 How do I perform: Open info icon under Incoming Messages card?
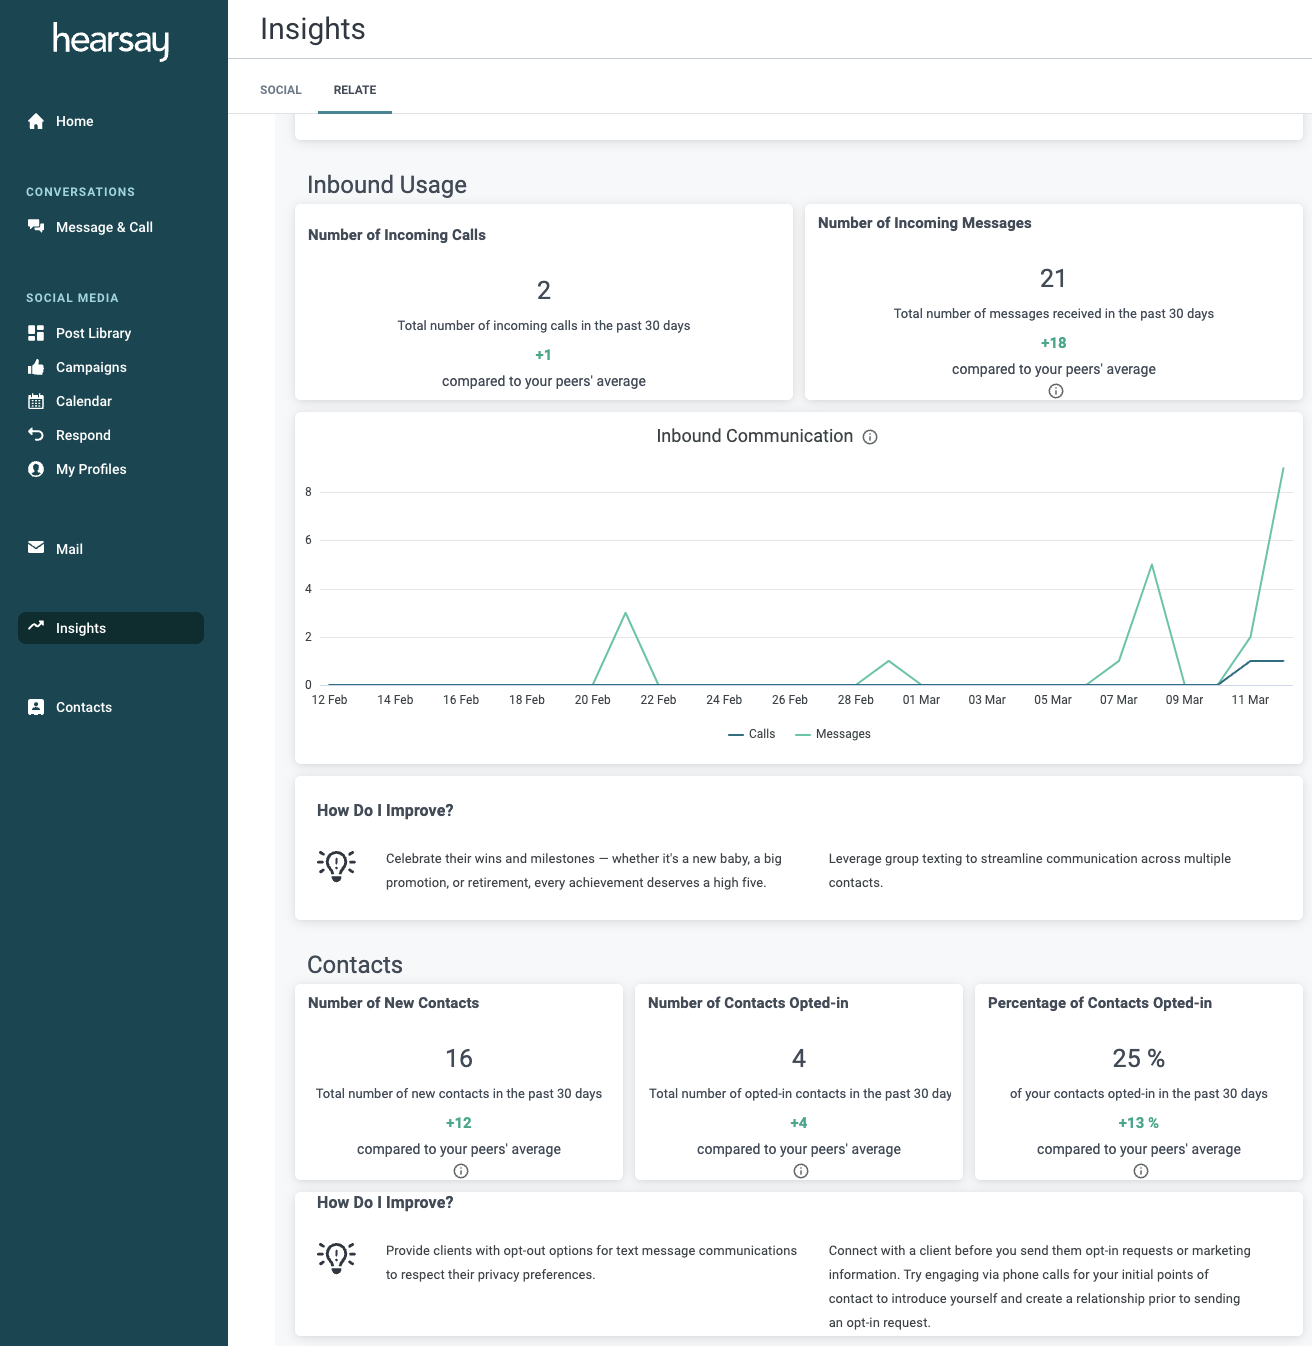tap(1056, 391)
